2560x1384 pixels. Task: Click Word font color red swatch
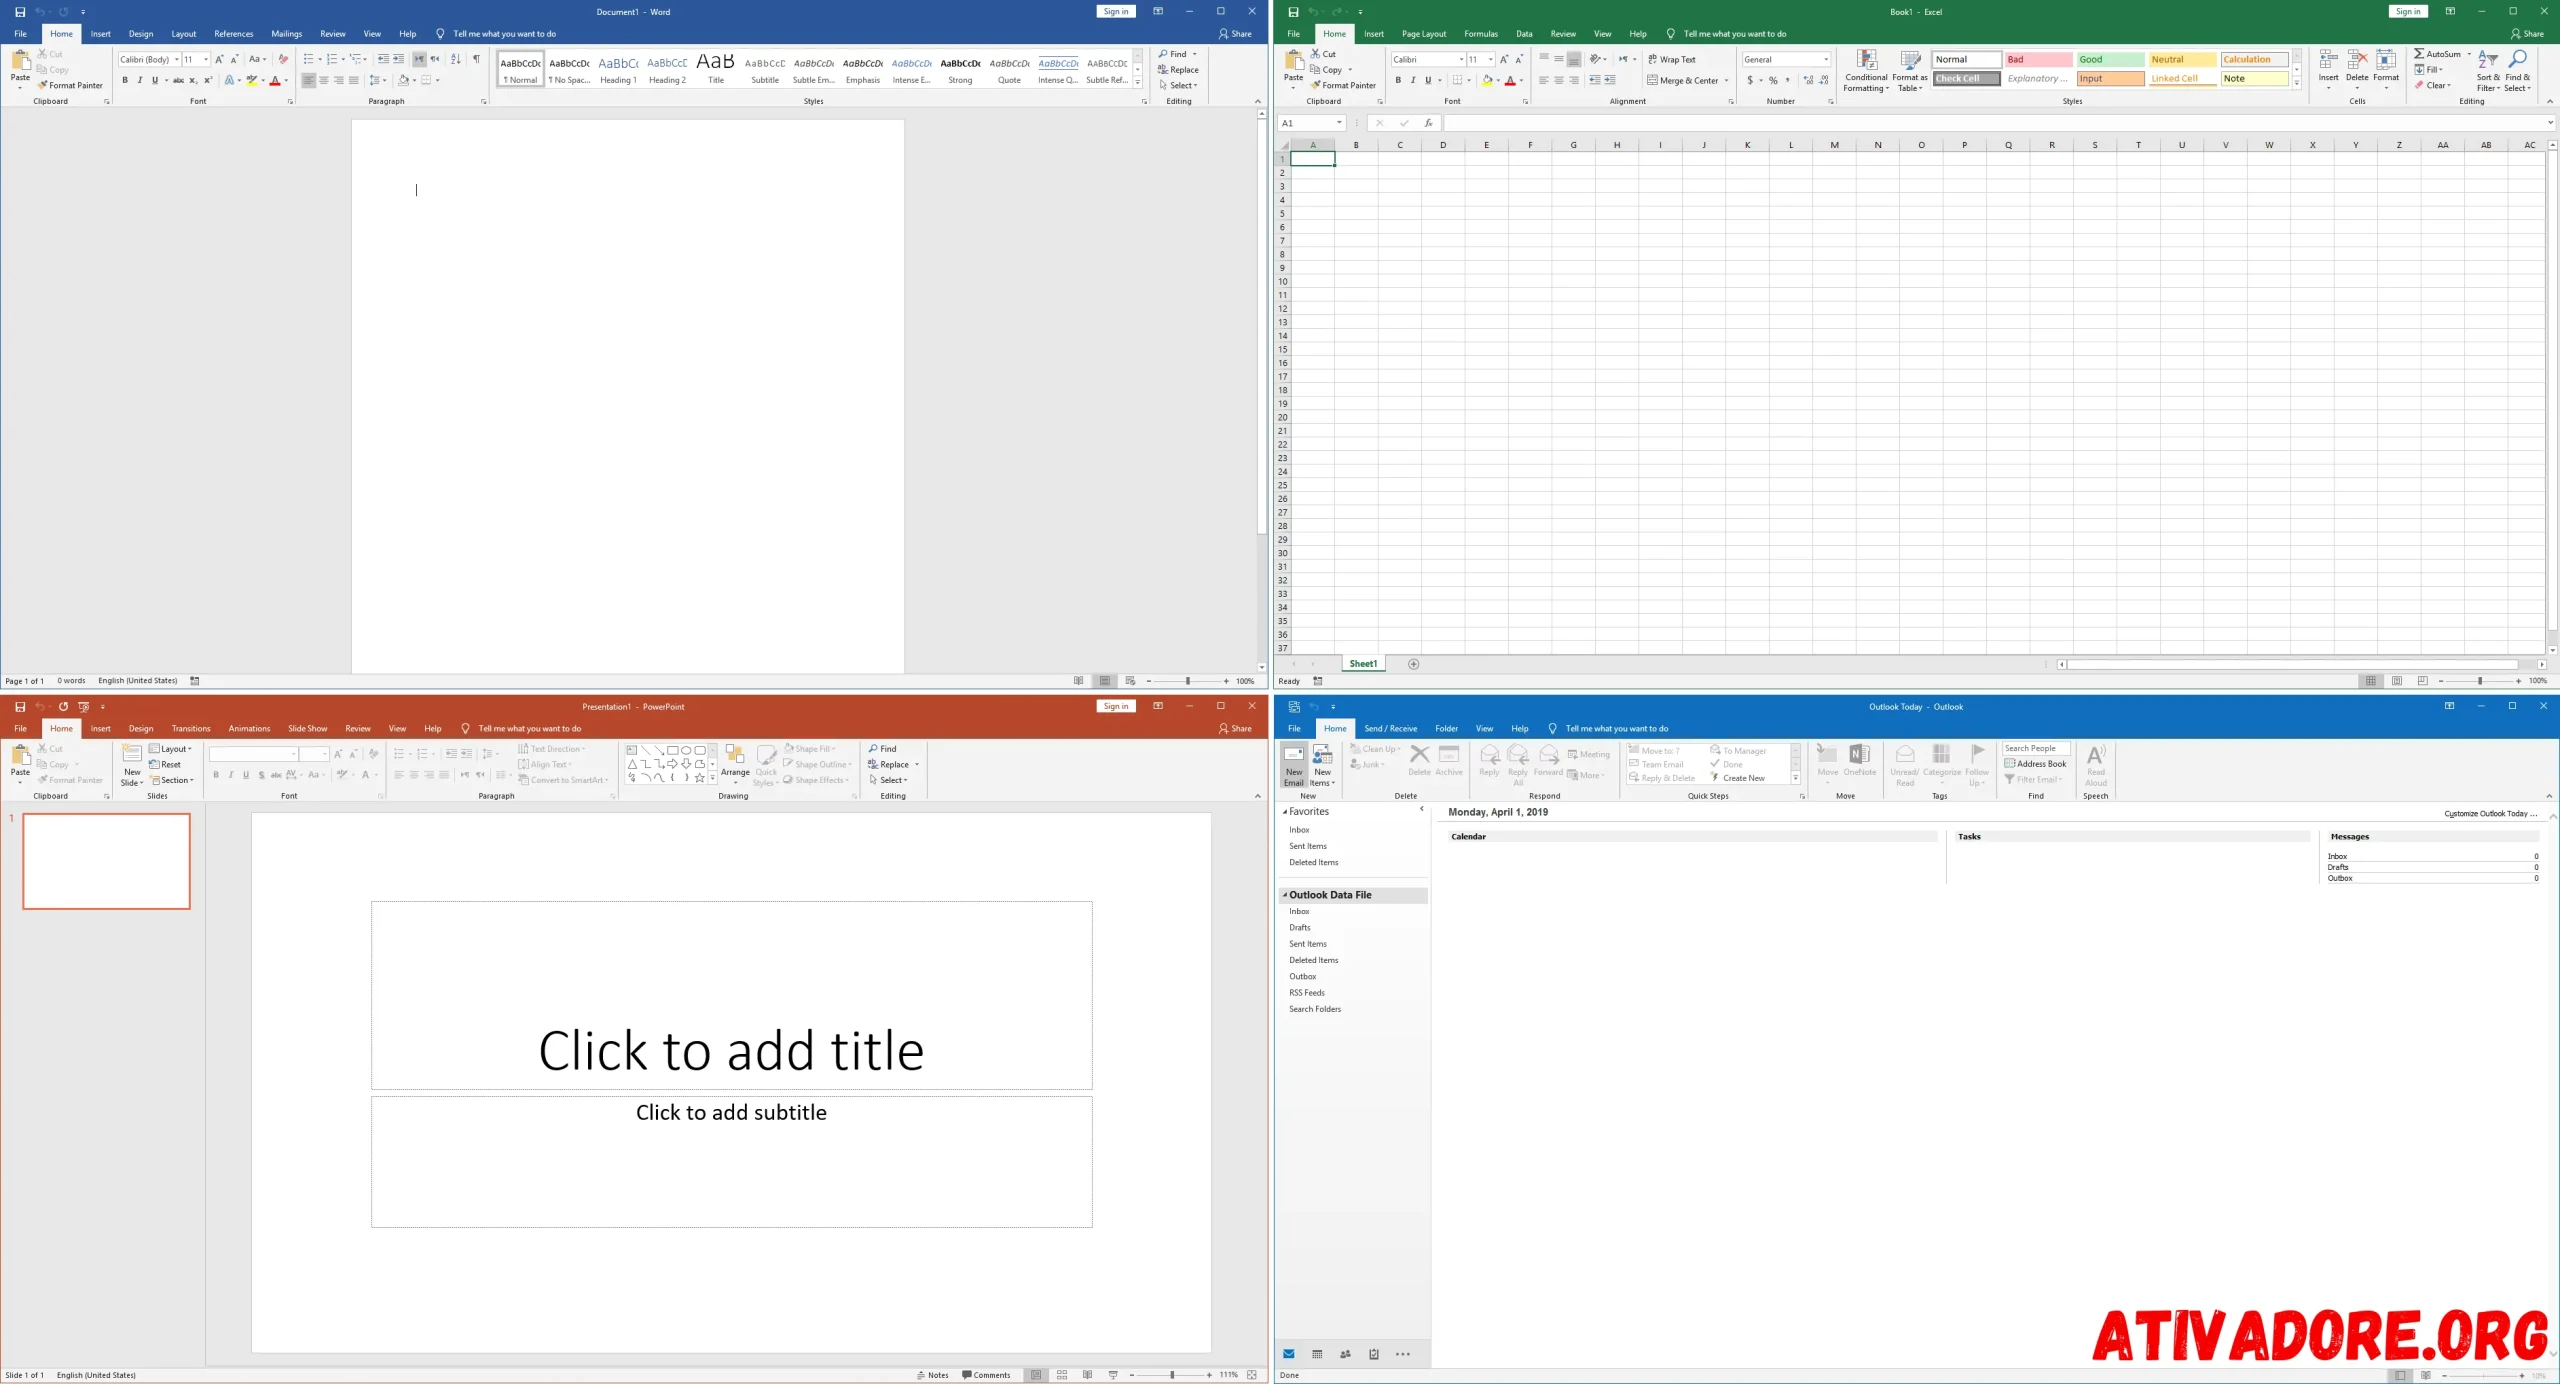click(275, 80)
